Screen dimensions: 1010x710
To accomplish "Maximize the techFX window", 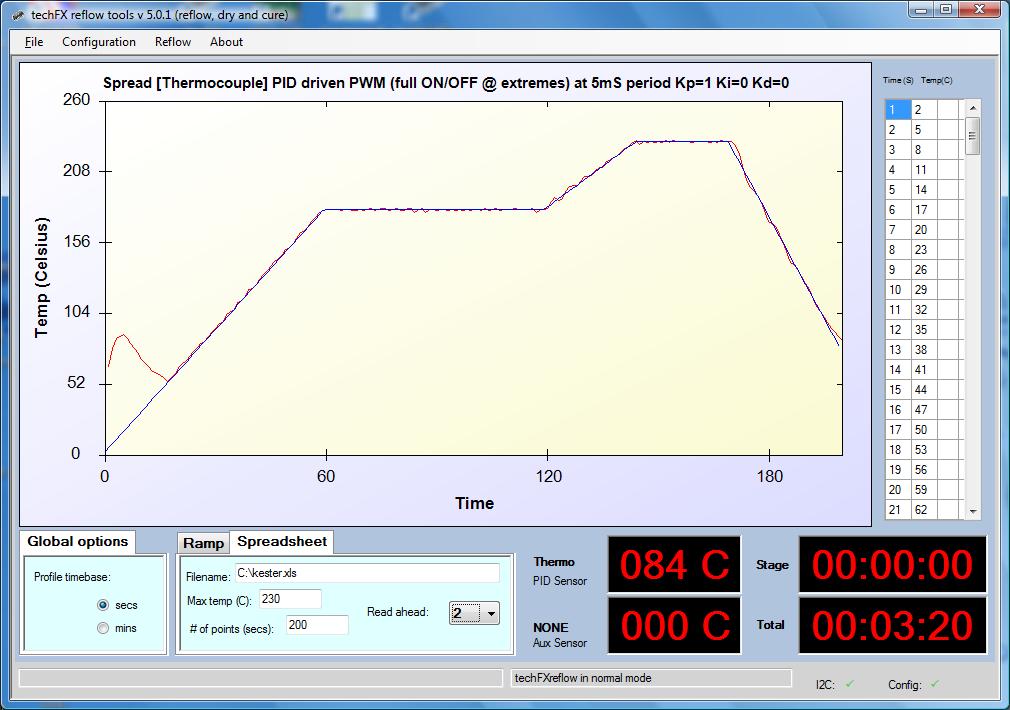I will (x=946, y=9).
